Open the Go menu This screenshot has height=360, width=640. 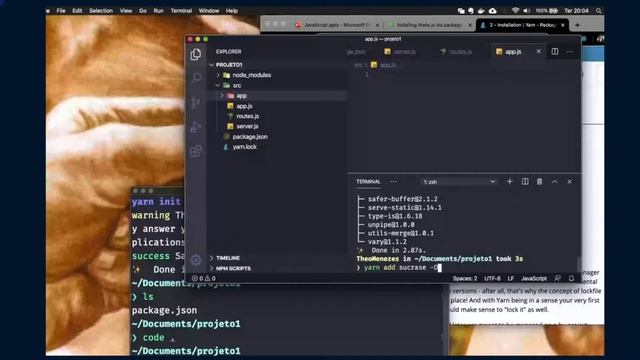pyautogui.click(x=142, y=11)
